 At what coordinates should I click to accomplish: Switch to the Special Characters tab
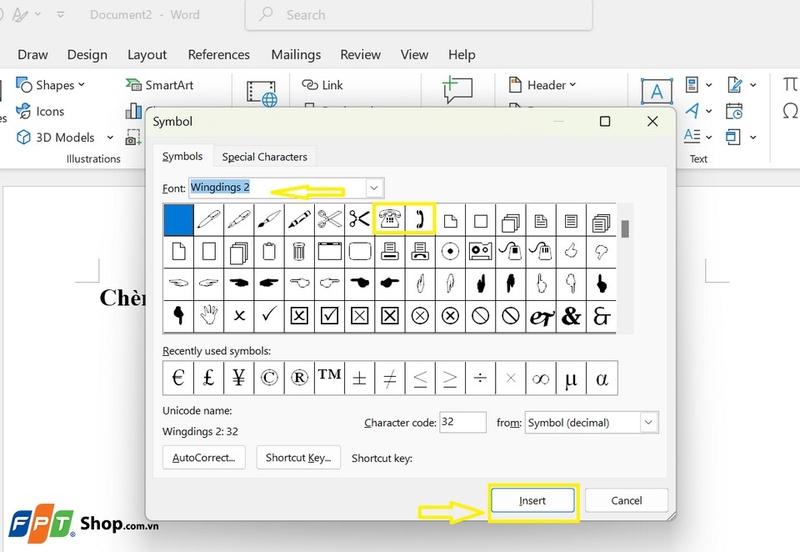264,157
